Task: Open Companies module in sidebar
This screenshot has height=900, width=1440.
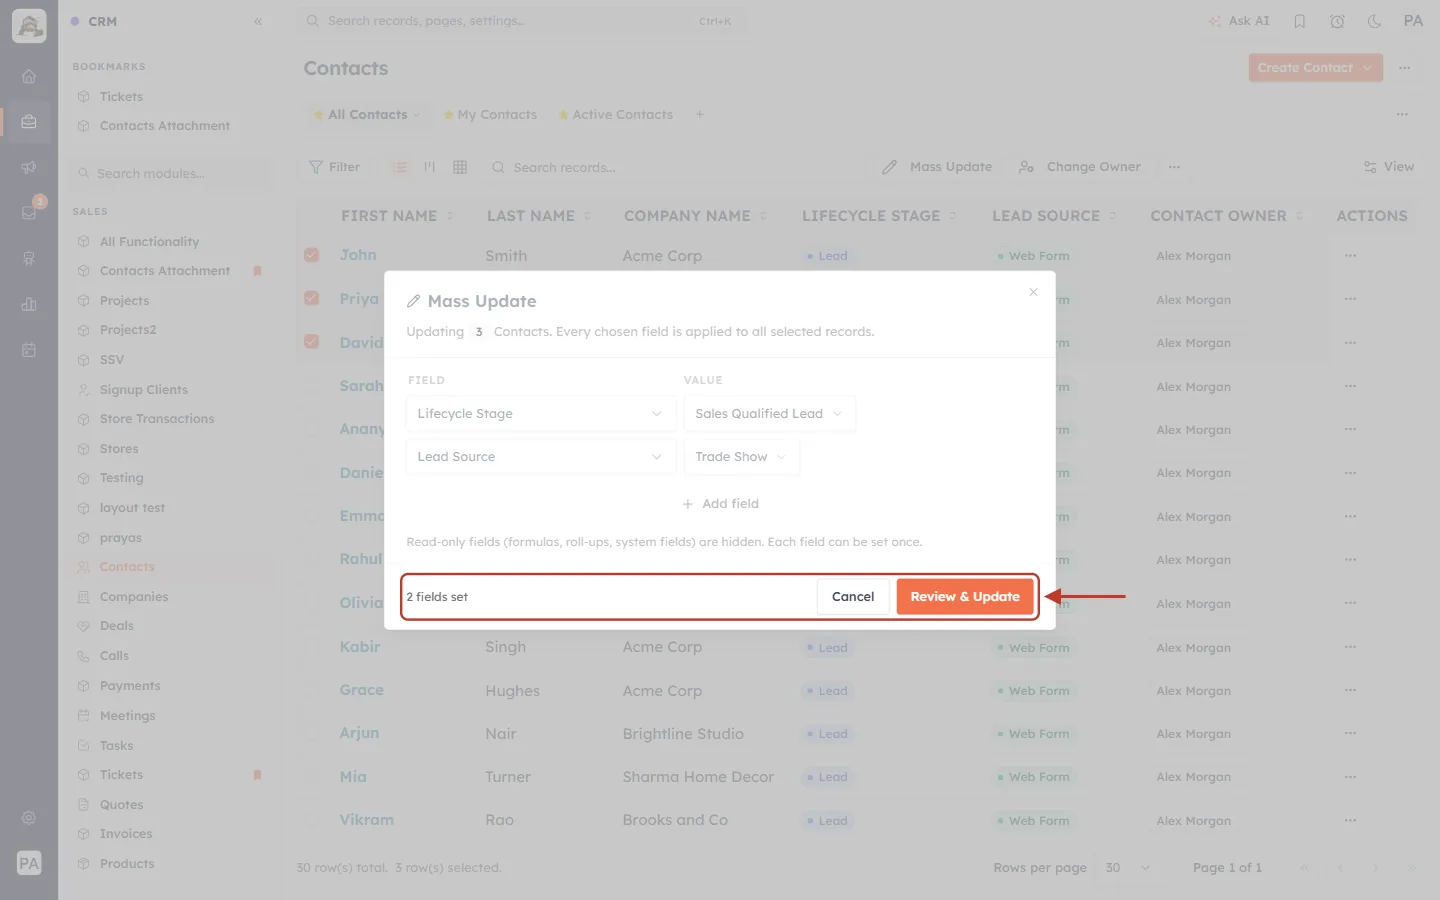Action: click(x=134, y=597)
